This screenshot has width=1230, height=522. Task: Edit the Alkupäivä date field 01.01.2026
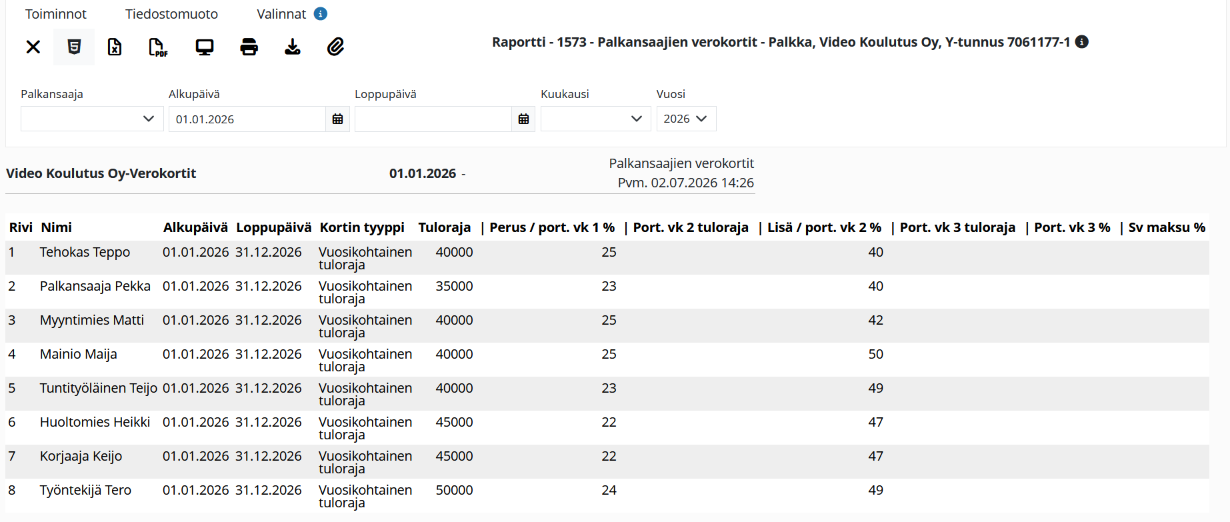tap(247, 119)
